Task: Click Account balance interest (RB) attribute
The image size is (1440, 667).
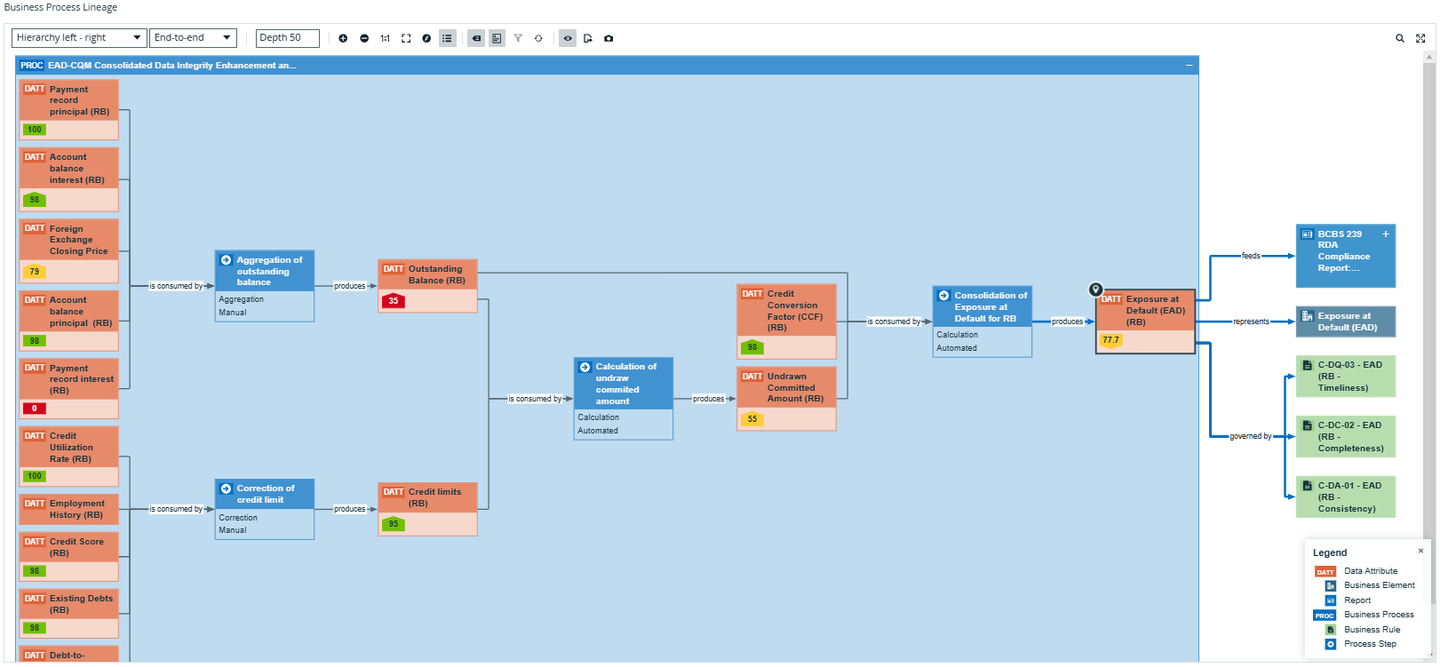Action: (x=69, y=180)
